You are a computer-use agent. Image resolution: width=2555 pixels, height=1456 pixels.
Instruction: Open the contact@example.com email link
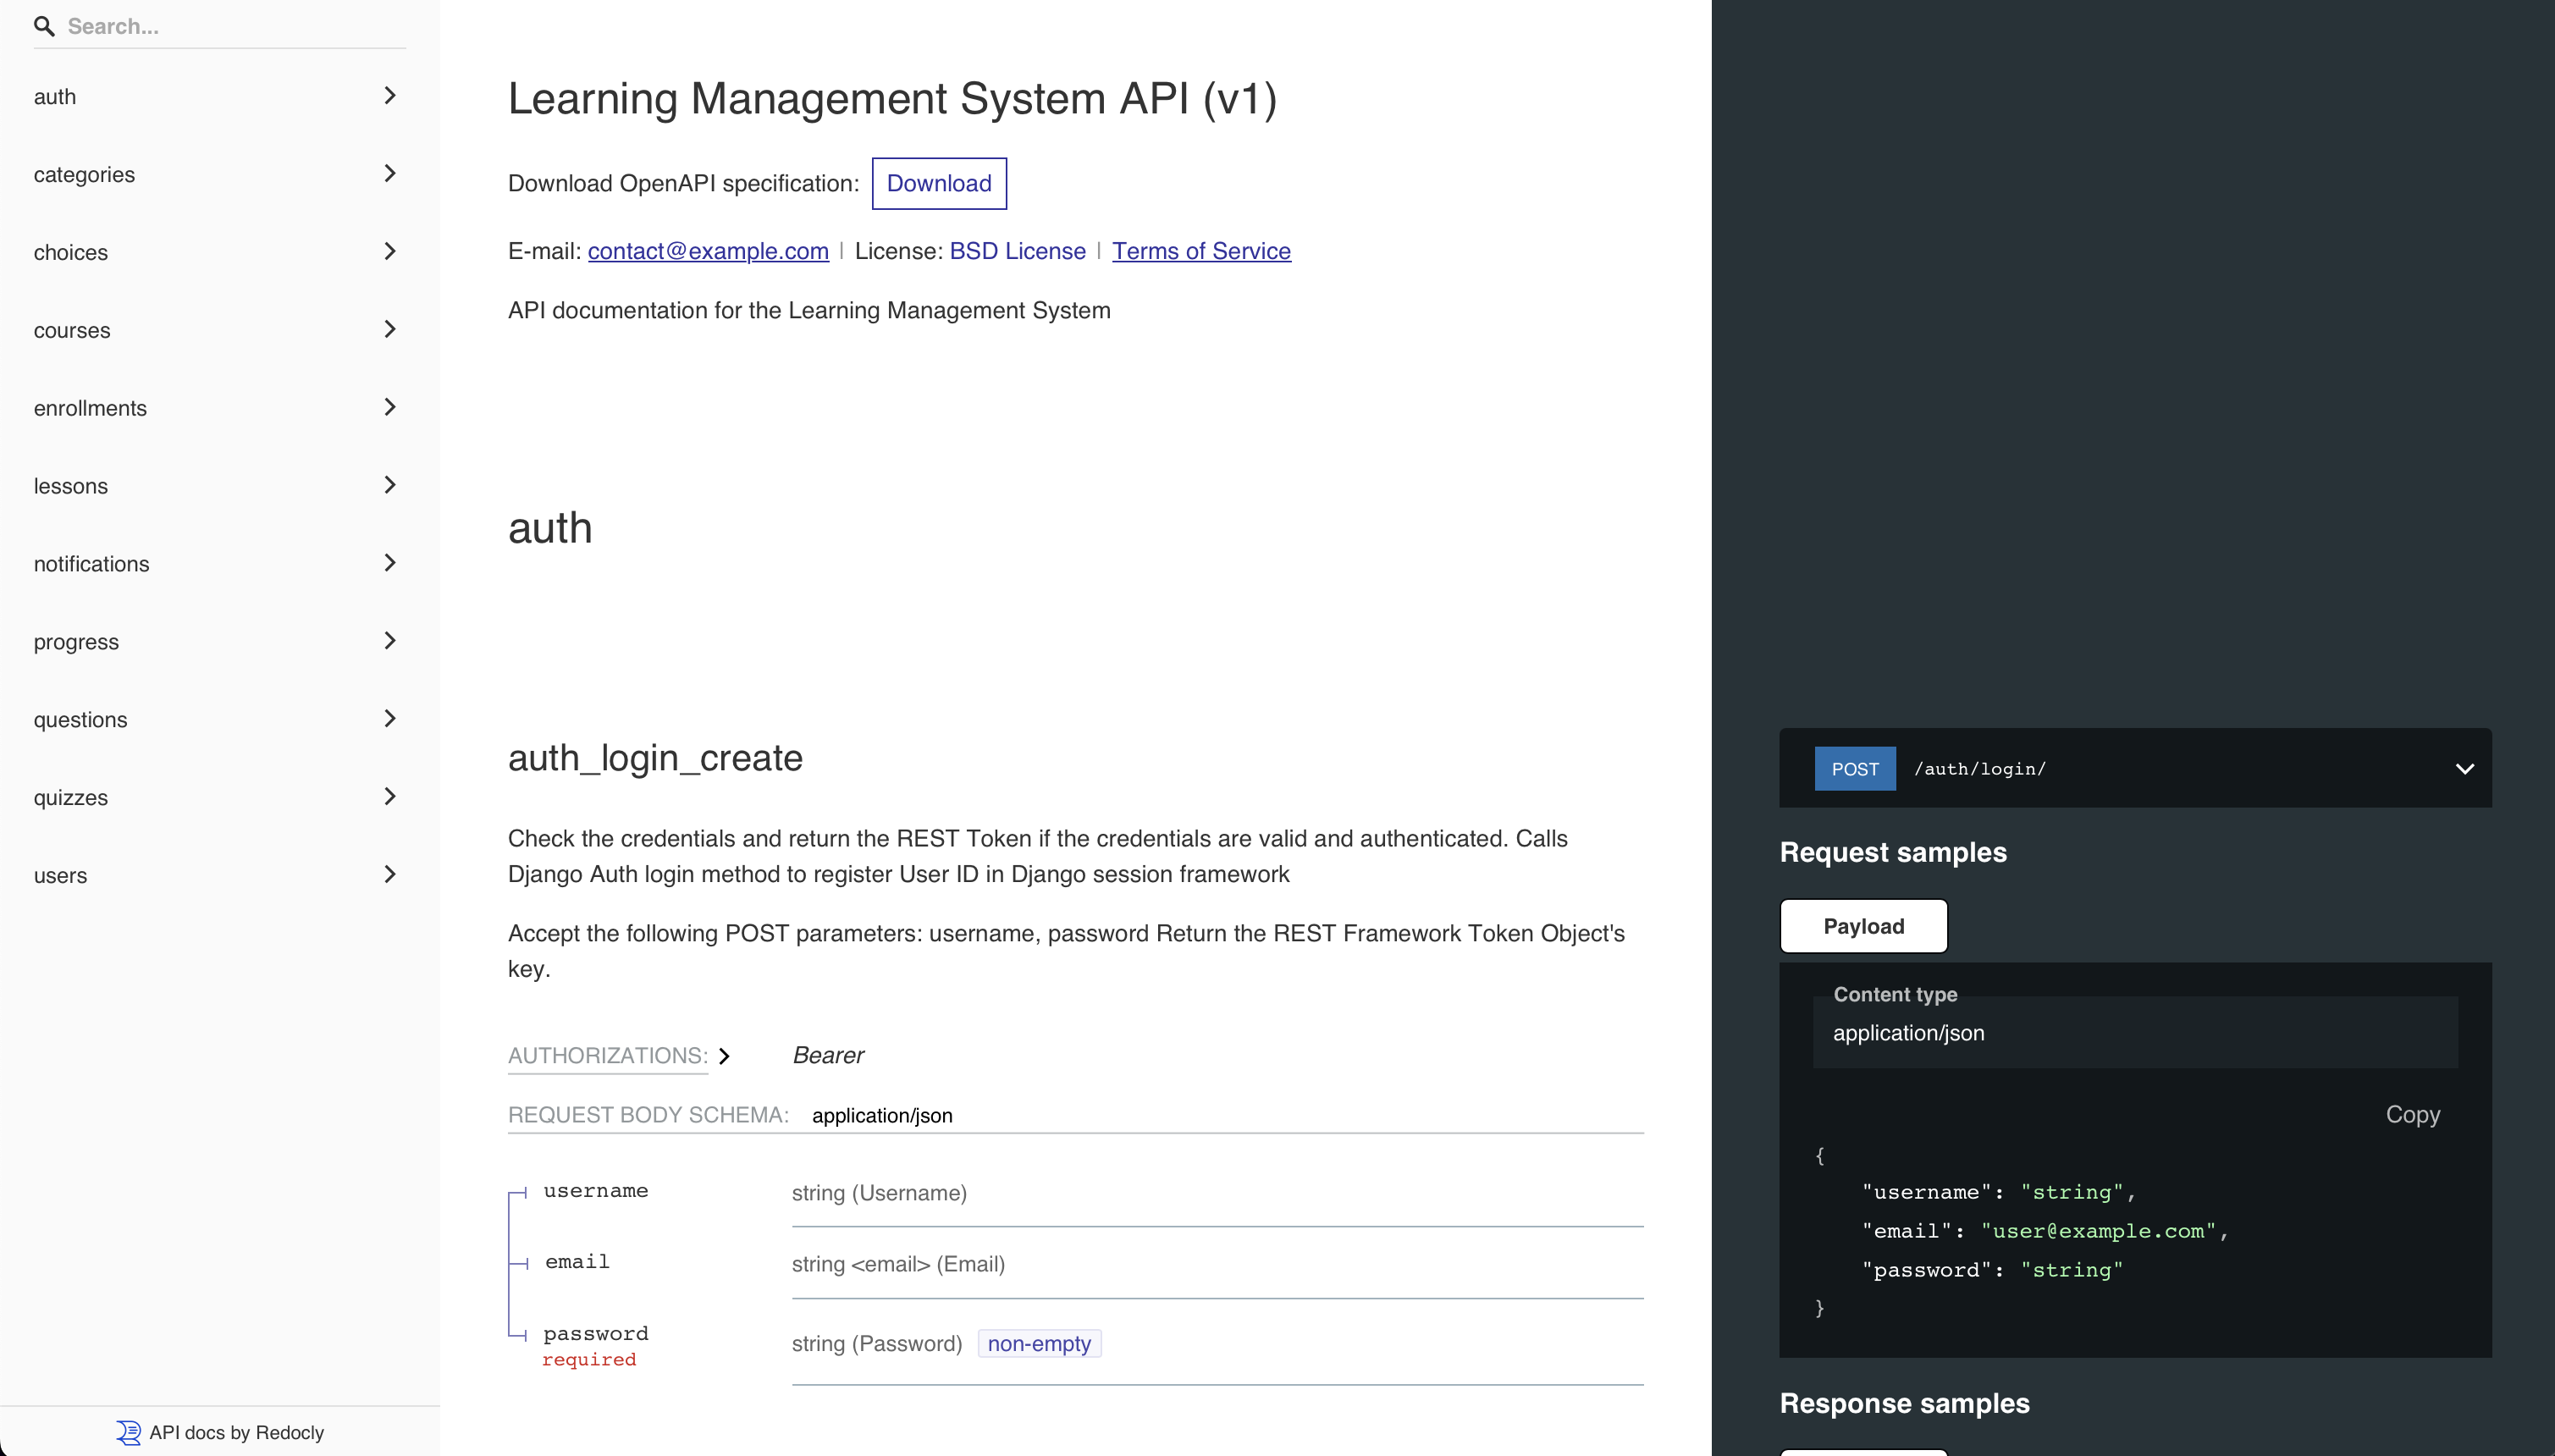click(708, 251)
